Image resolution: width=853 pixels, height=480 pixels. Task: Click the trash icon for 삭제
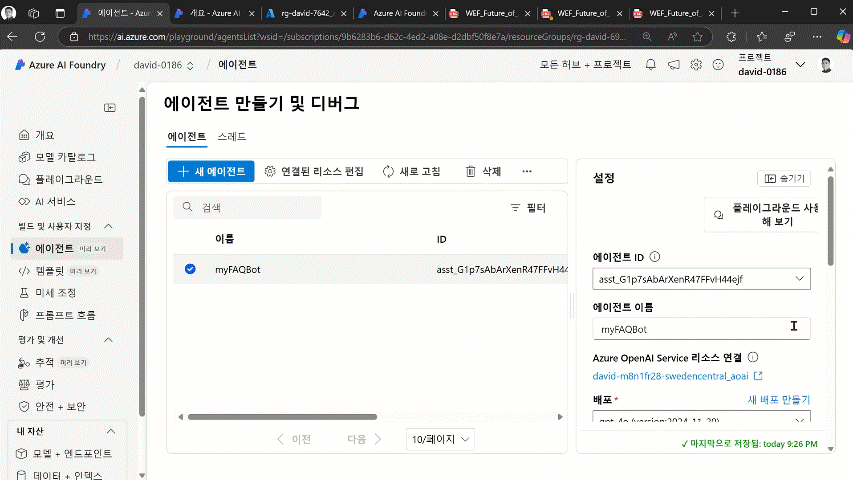point(471,172)
